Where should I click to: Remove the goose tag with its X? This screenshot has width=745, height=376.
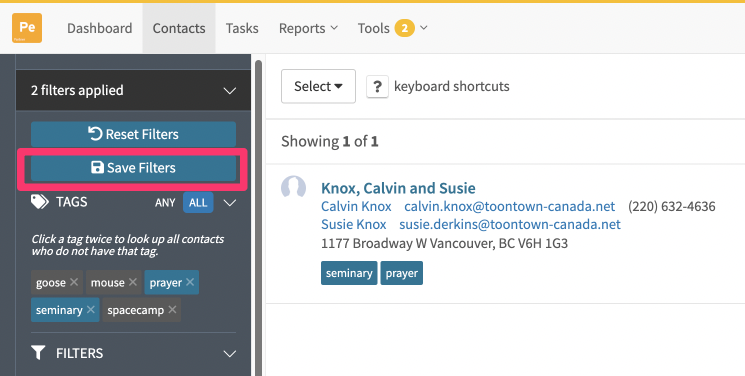(74, 282)
